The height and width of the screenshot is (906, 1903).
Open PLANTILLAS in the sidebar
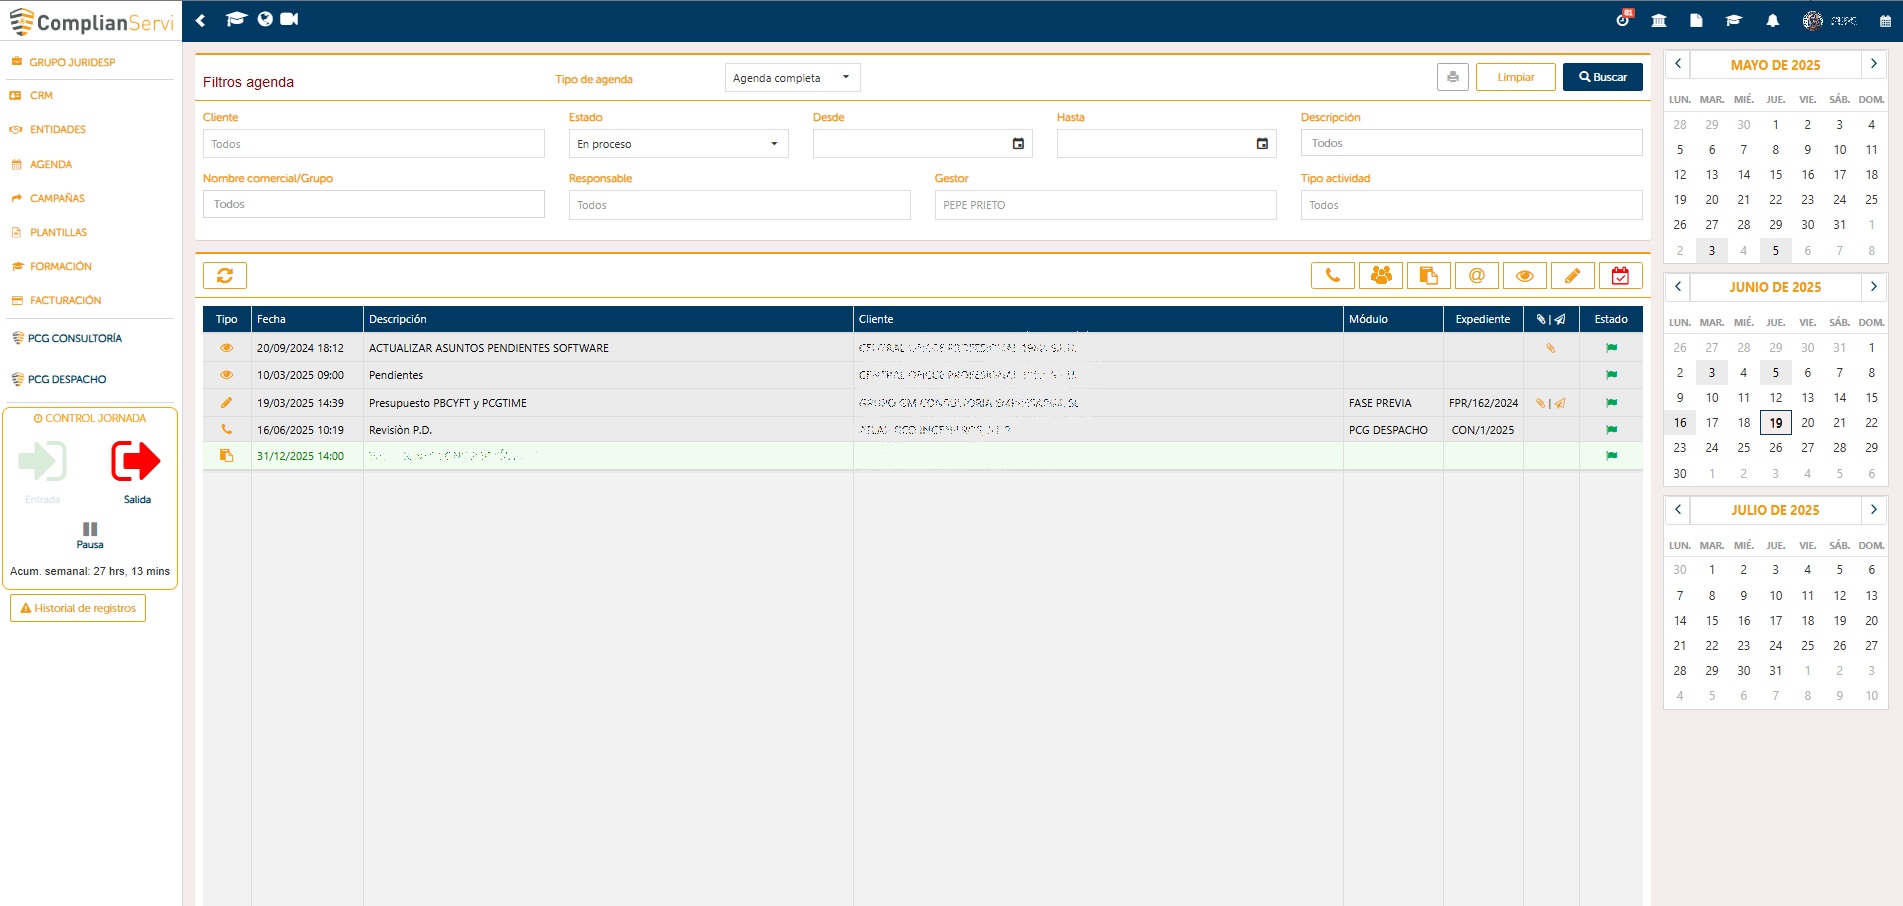(58, 232)
